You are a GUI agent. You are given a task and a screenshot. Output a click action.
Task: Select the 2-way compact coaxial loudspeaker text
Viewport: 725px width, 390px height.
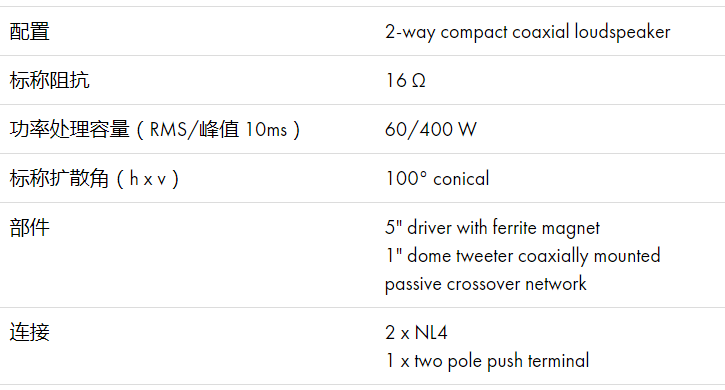[528, 32]
